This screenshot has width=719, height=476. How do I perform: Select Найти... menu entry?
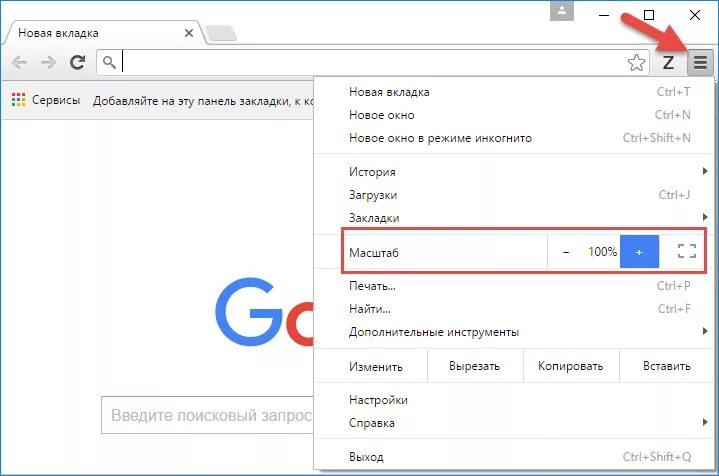(514, 309)
